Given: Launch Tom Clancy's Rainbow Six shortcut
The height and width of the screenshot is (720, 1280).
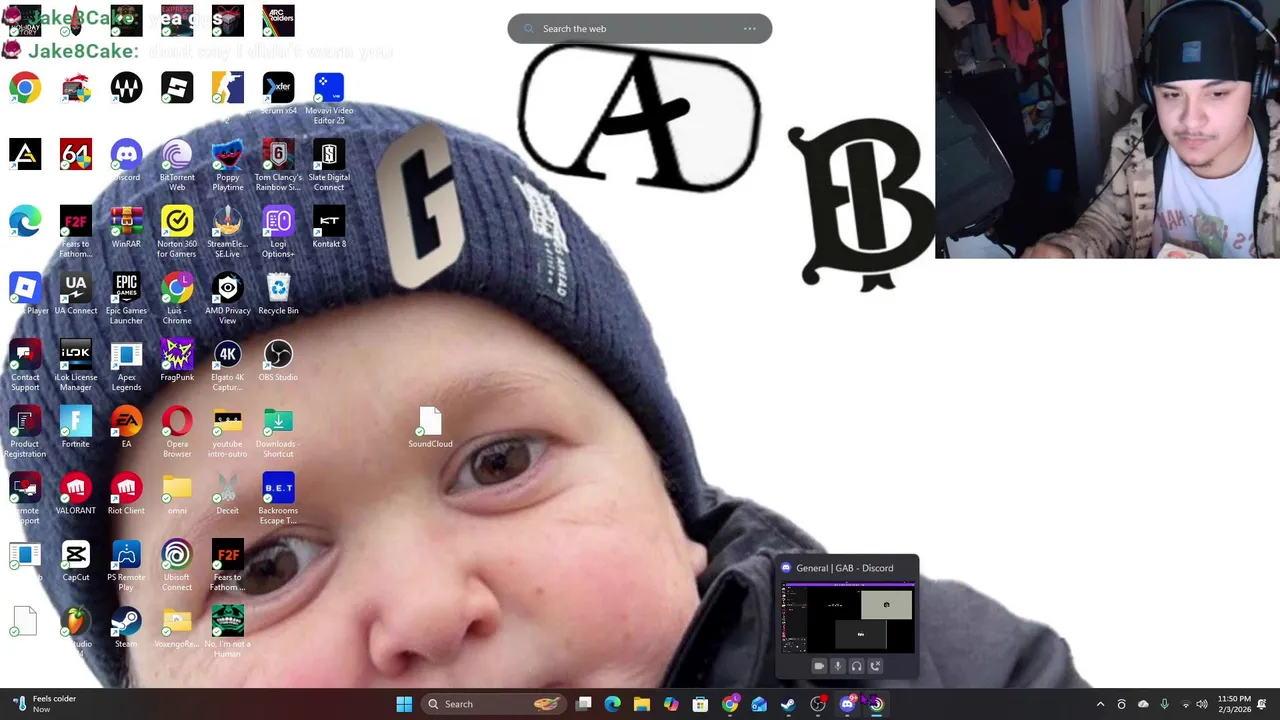Looking at the screenshot, I should coord(278,165).
